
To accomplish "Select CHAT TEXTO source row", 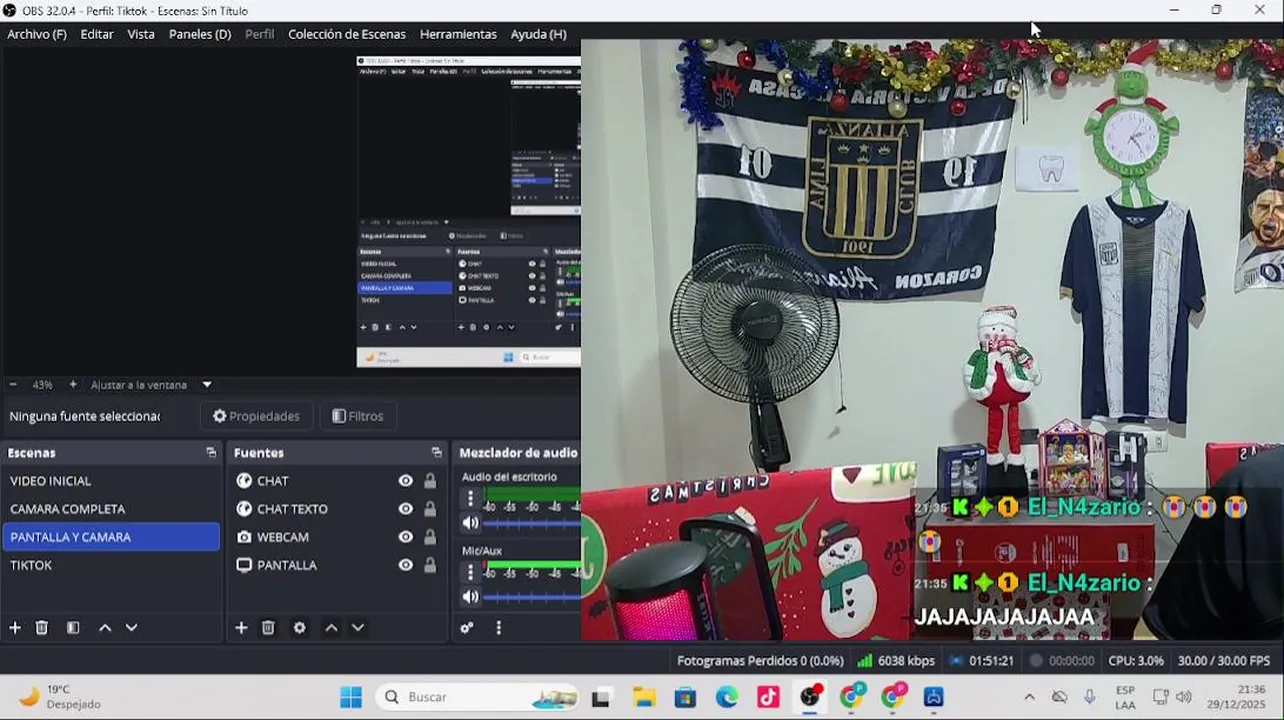I will pos(337,509).
